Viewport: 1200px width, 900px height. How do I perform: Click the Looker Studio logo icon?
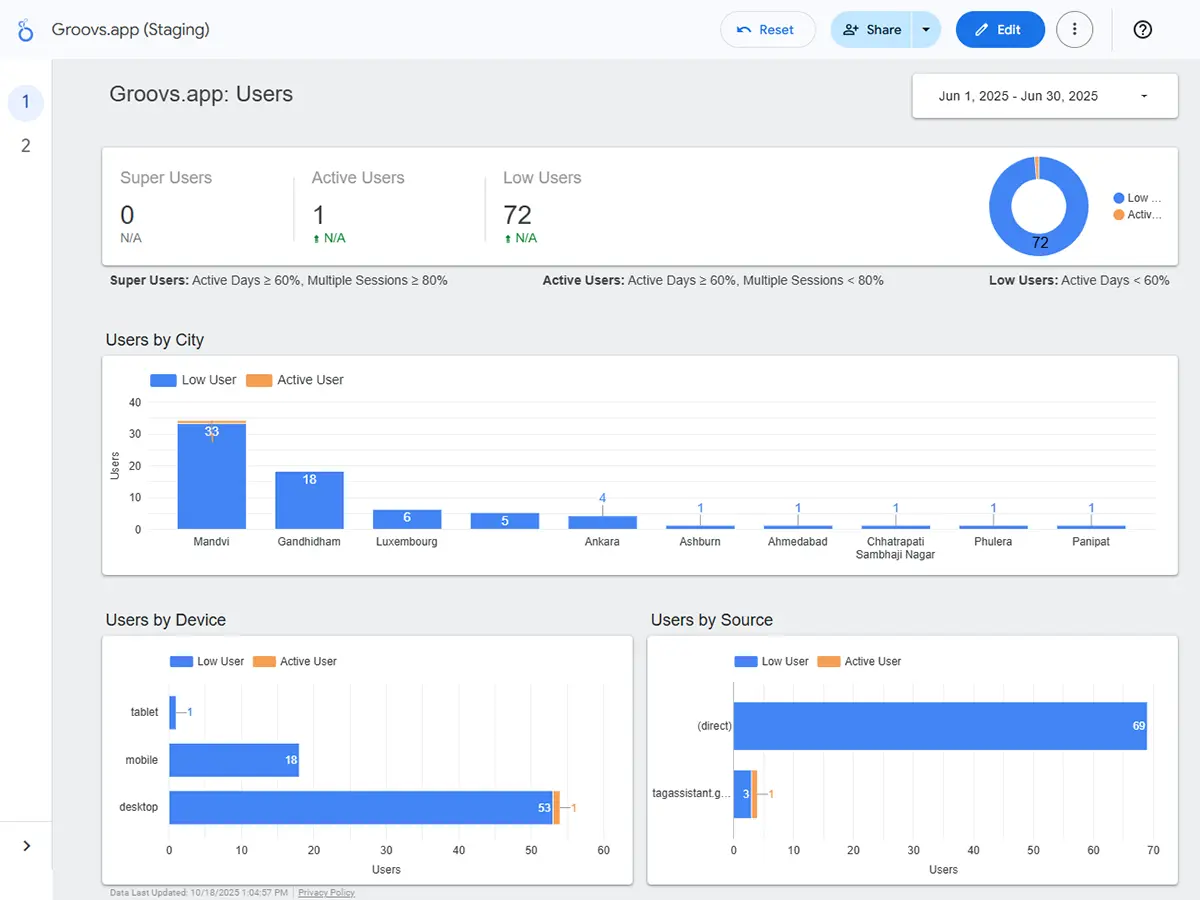point(26,30)
